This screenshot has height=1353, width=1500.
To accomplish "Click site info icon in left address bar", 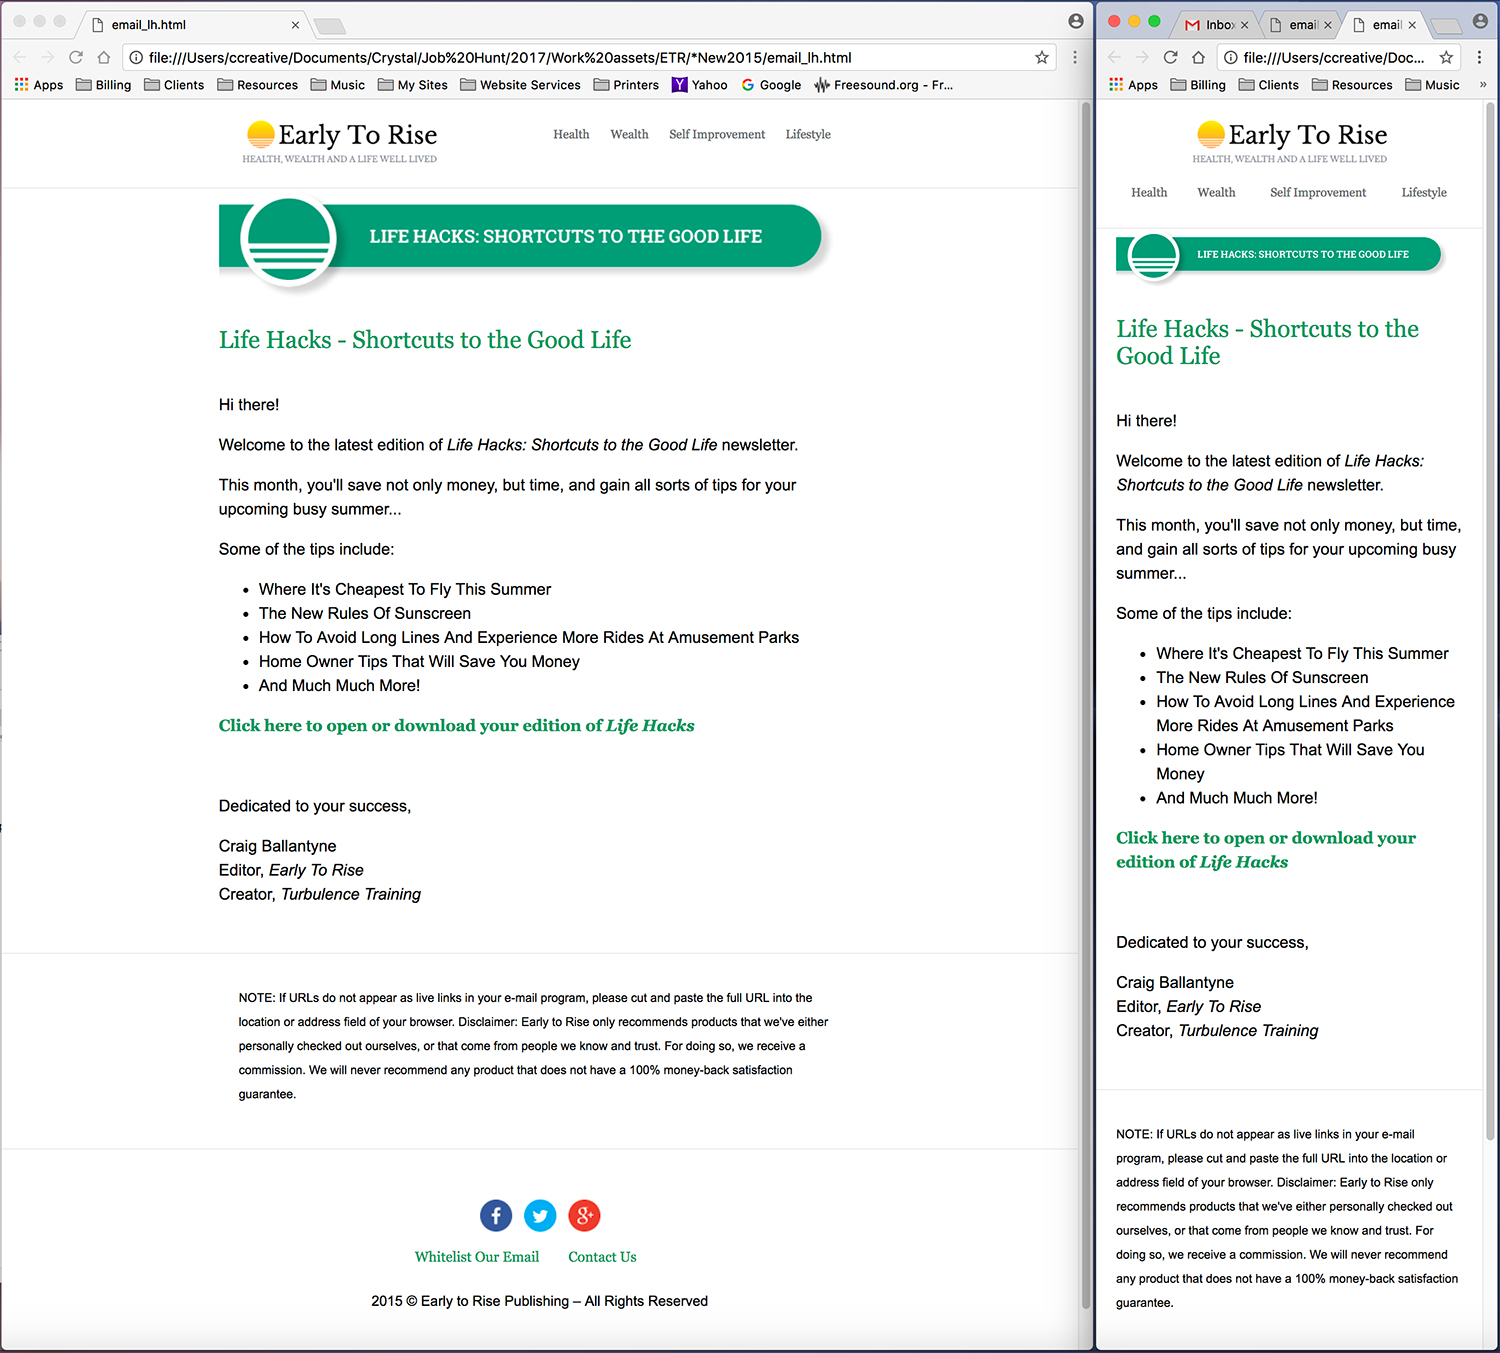I will 137,57.
